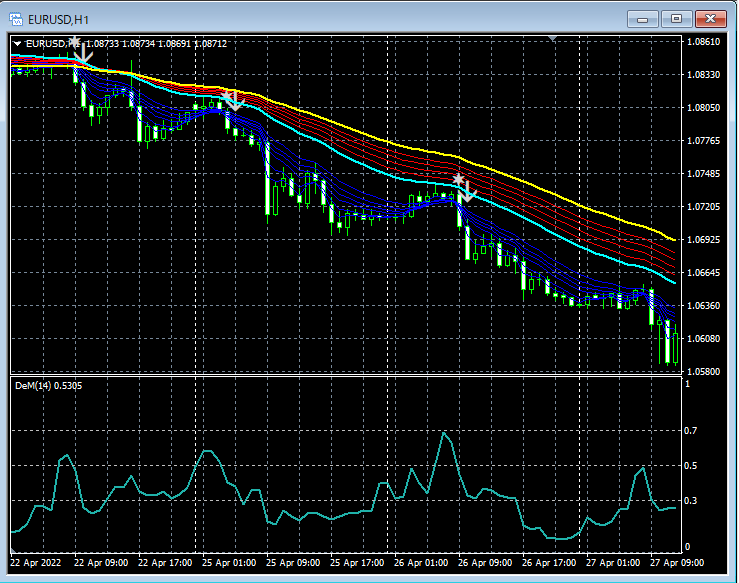Image resolution: width=739 pixels, height=583 pixels.
Task: Click the OHLC values 1.08733 1.08734 1.08691 1.08712
Action: [x=156, y=43]
